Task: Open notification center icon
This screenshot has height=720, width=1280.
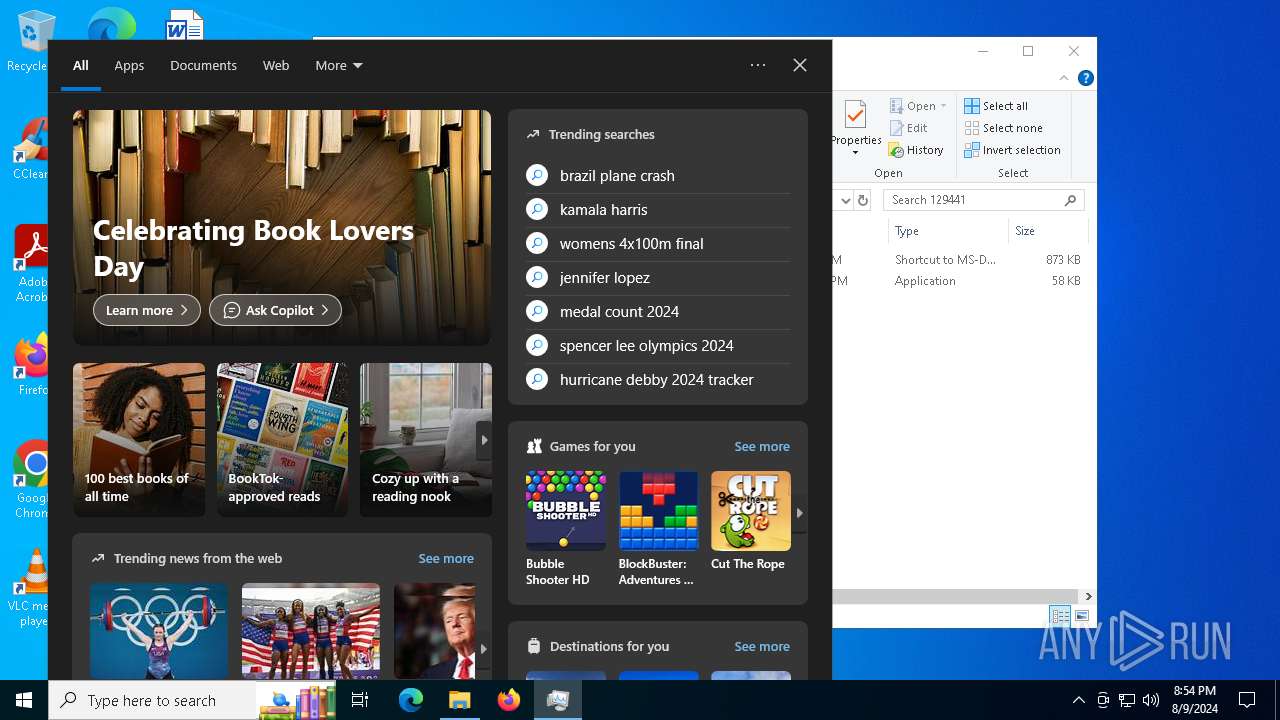Action: pos(1247,700)
